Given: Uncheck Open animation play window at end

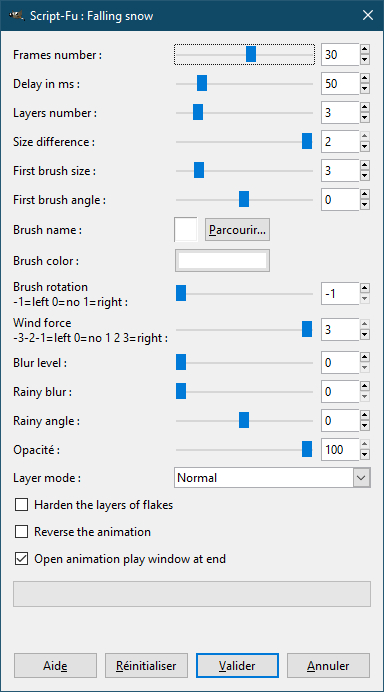Looking at the screenshot, I should click(21, 559).
